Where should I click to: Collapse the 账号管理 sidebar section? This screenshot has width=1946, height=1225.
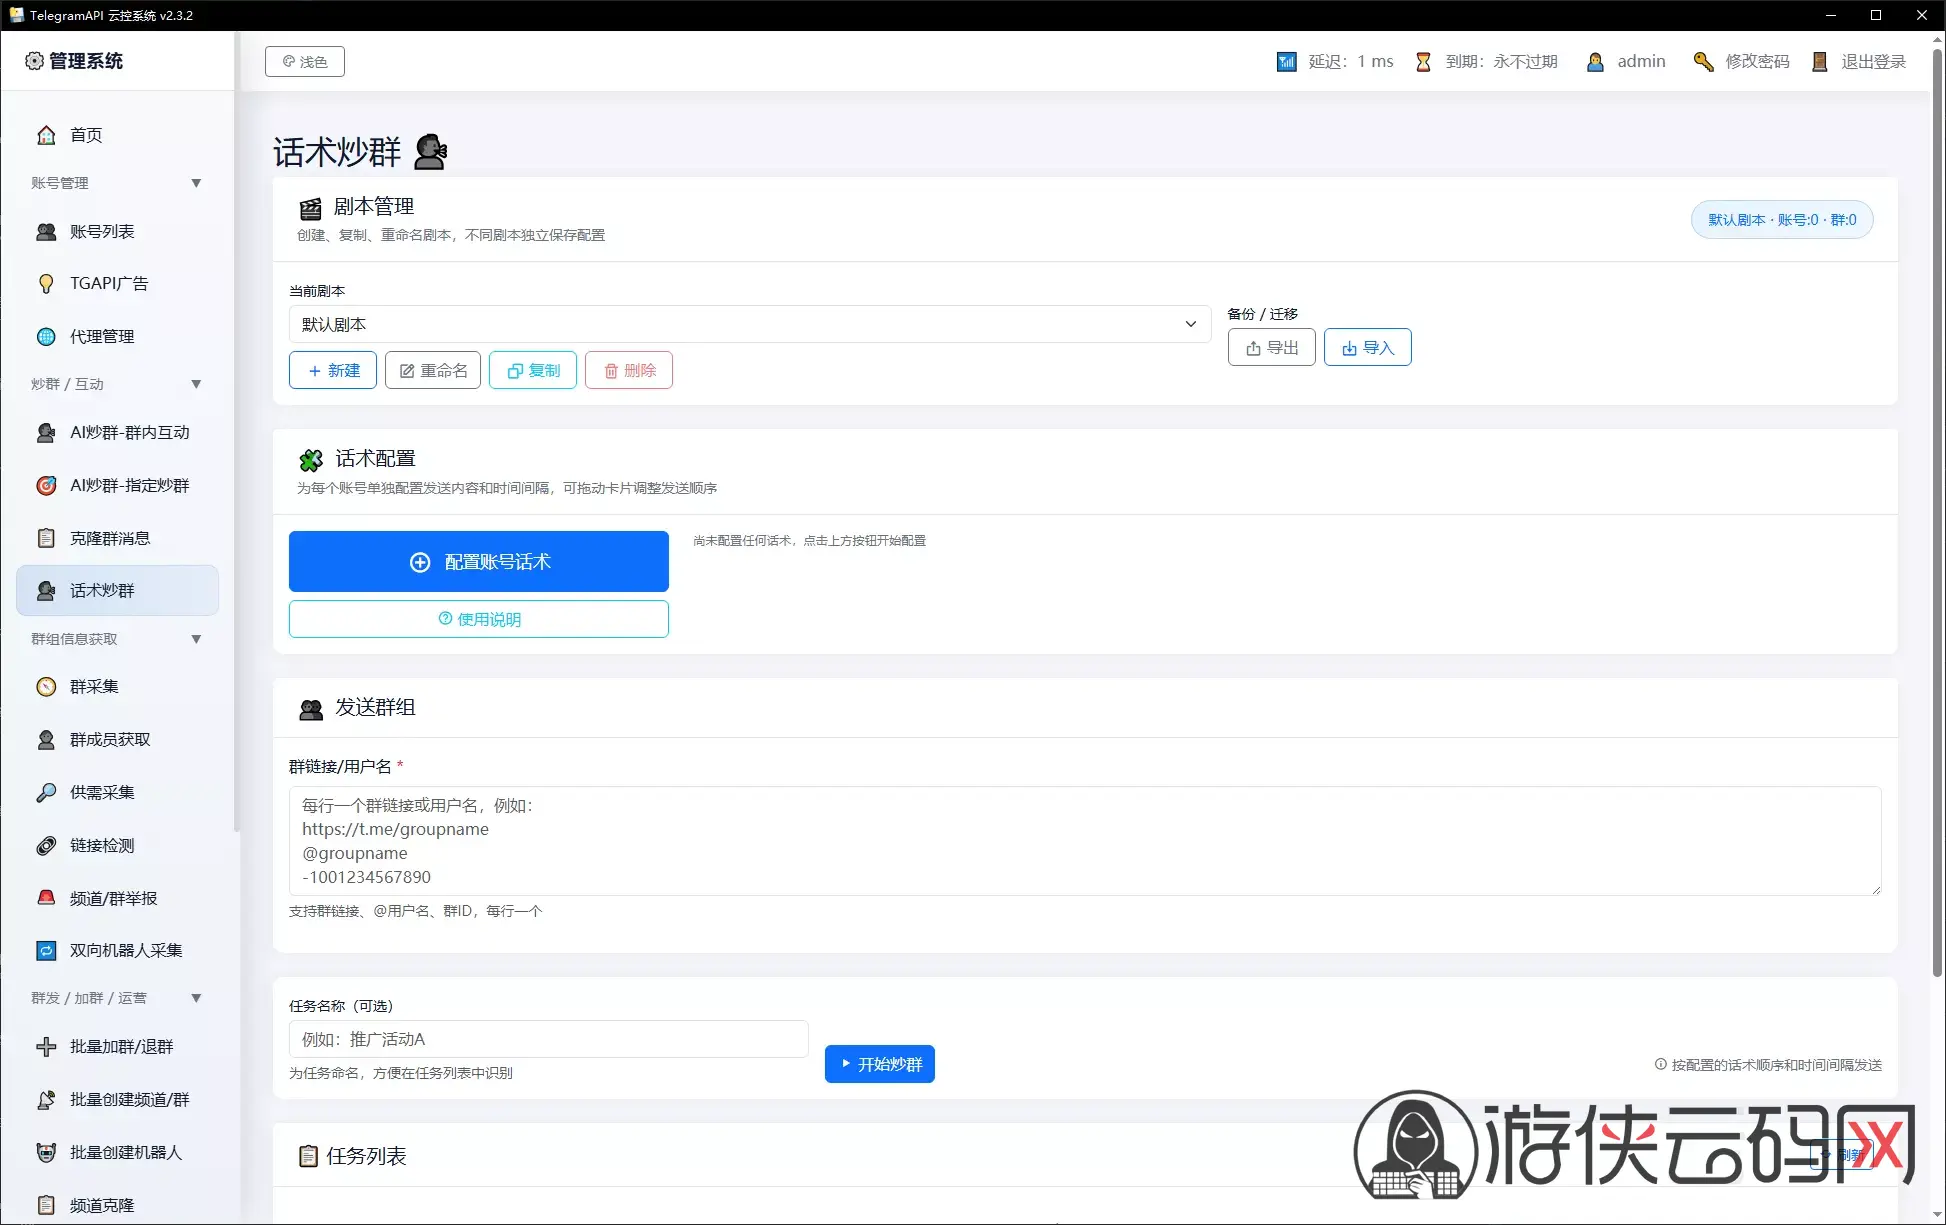point(196,183)
